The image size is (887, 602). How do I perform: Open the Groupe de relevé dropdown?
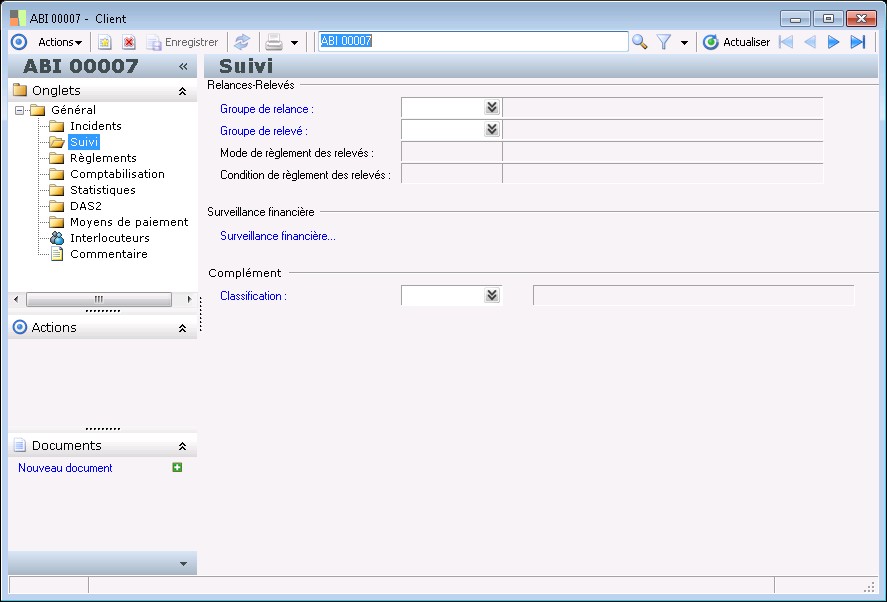492,130
